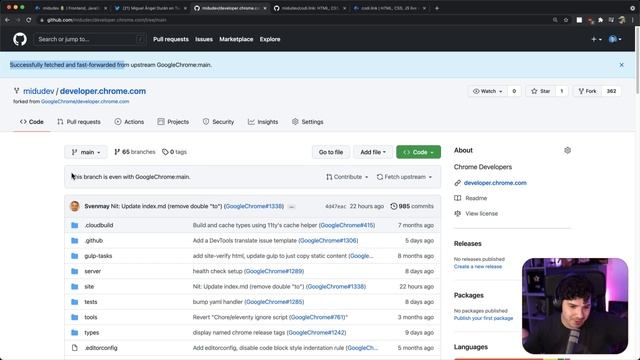The height and width of the screenshot is (360, 640).
Task: Switch to the Actions tab
Action: (x=129, y=122)
